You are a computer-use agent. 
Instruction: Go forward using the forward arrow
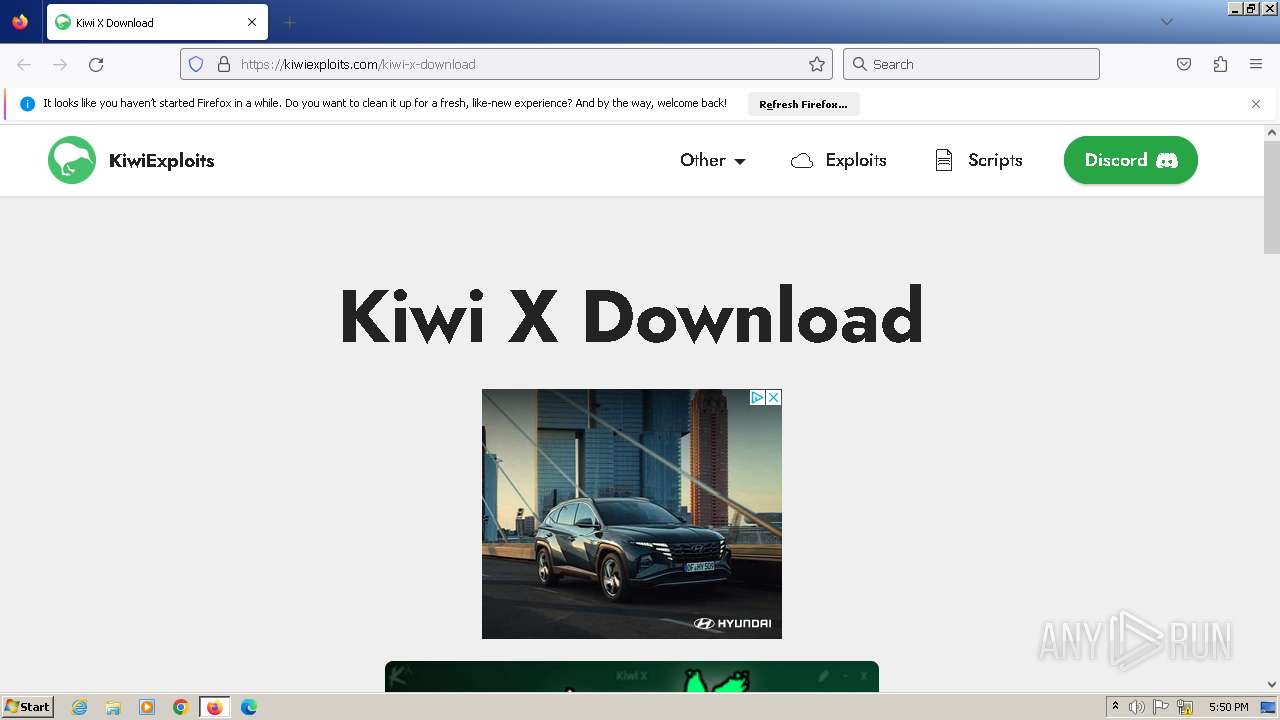60,64
